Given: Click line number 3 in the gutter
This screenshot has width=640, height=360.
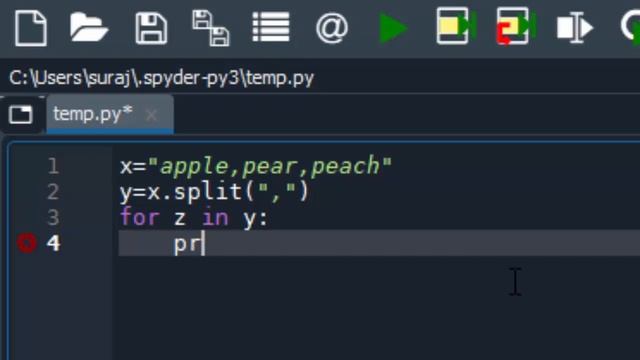Looking at the screenshot, I should coord(53,218).
